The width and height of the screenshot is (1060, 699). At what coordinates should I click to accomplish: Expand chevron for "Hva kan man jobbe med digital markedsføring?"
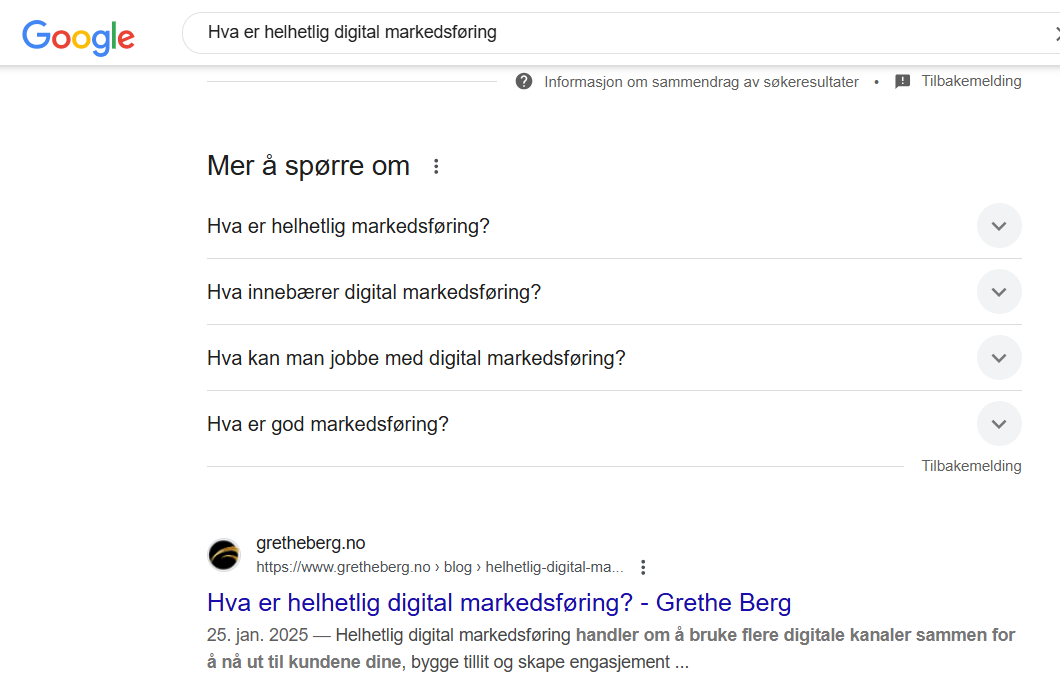pyautogui.click(x=998, y=358)
